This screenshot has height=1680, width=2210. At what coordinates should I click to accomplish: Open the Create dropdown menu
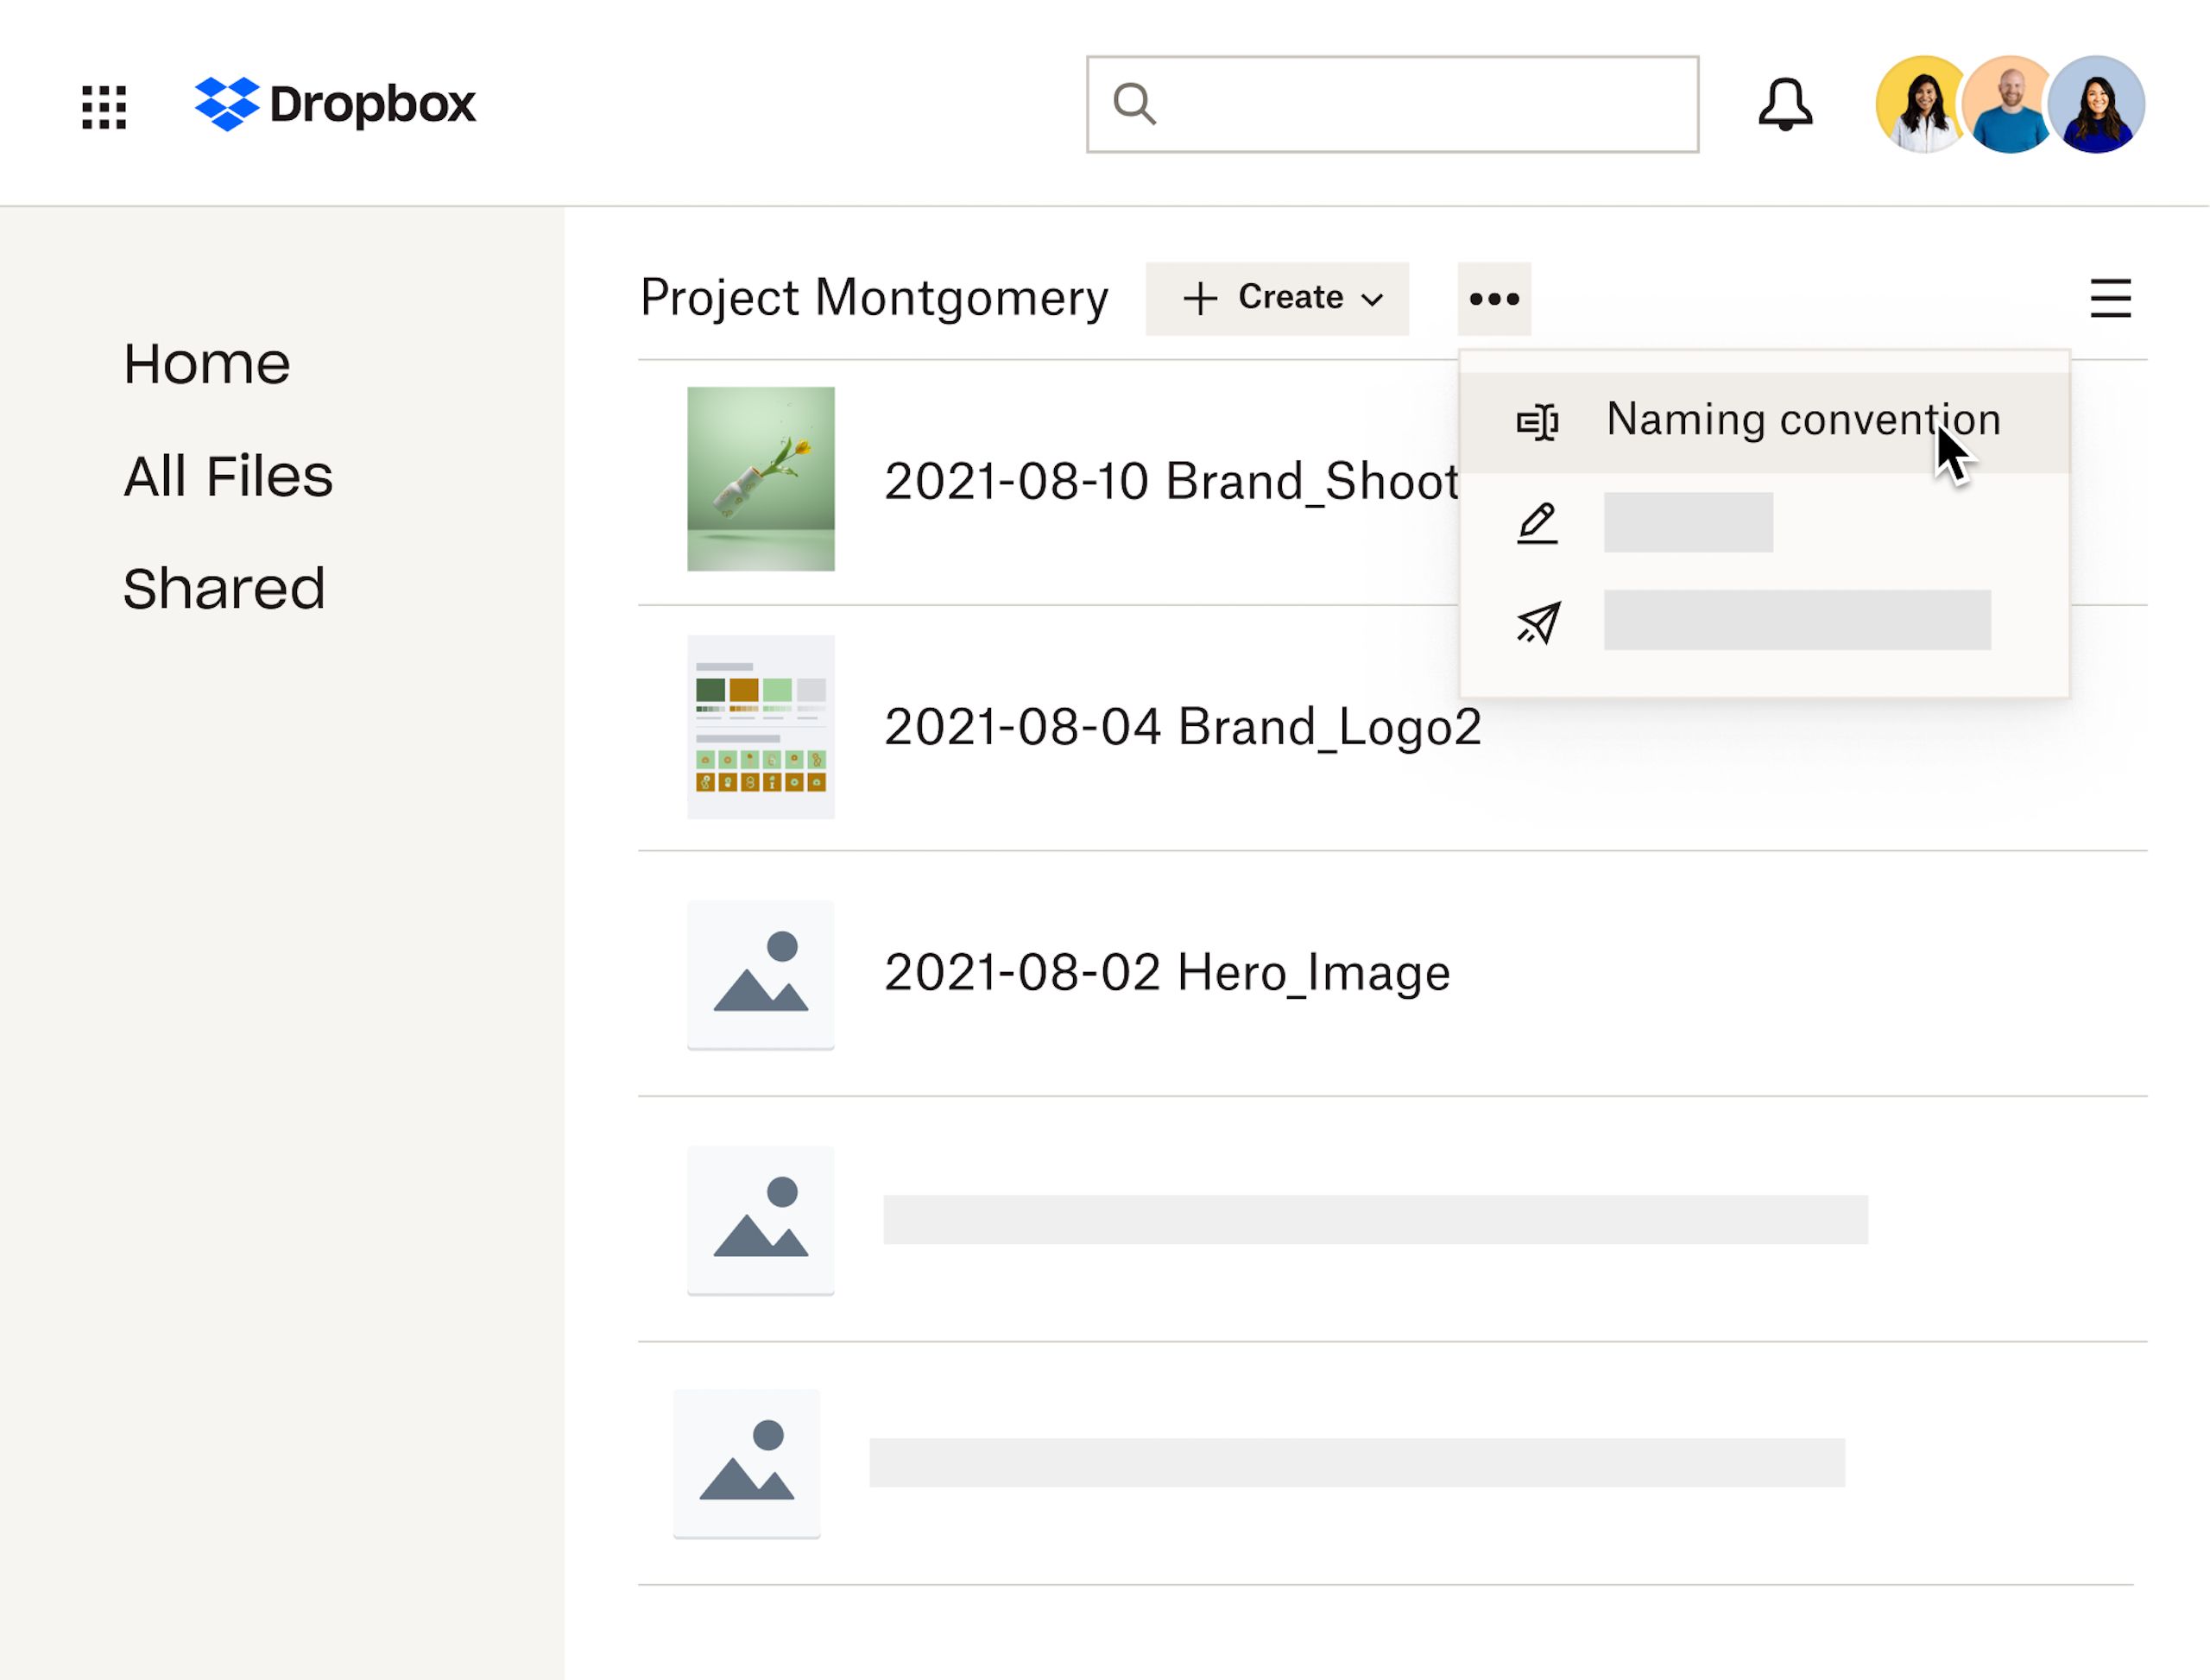coord(1279,296)
